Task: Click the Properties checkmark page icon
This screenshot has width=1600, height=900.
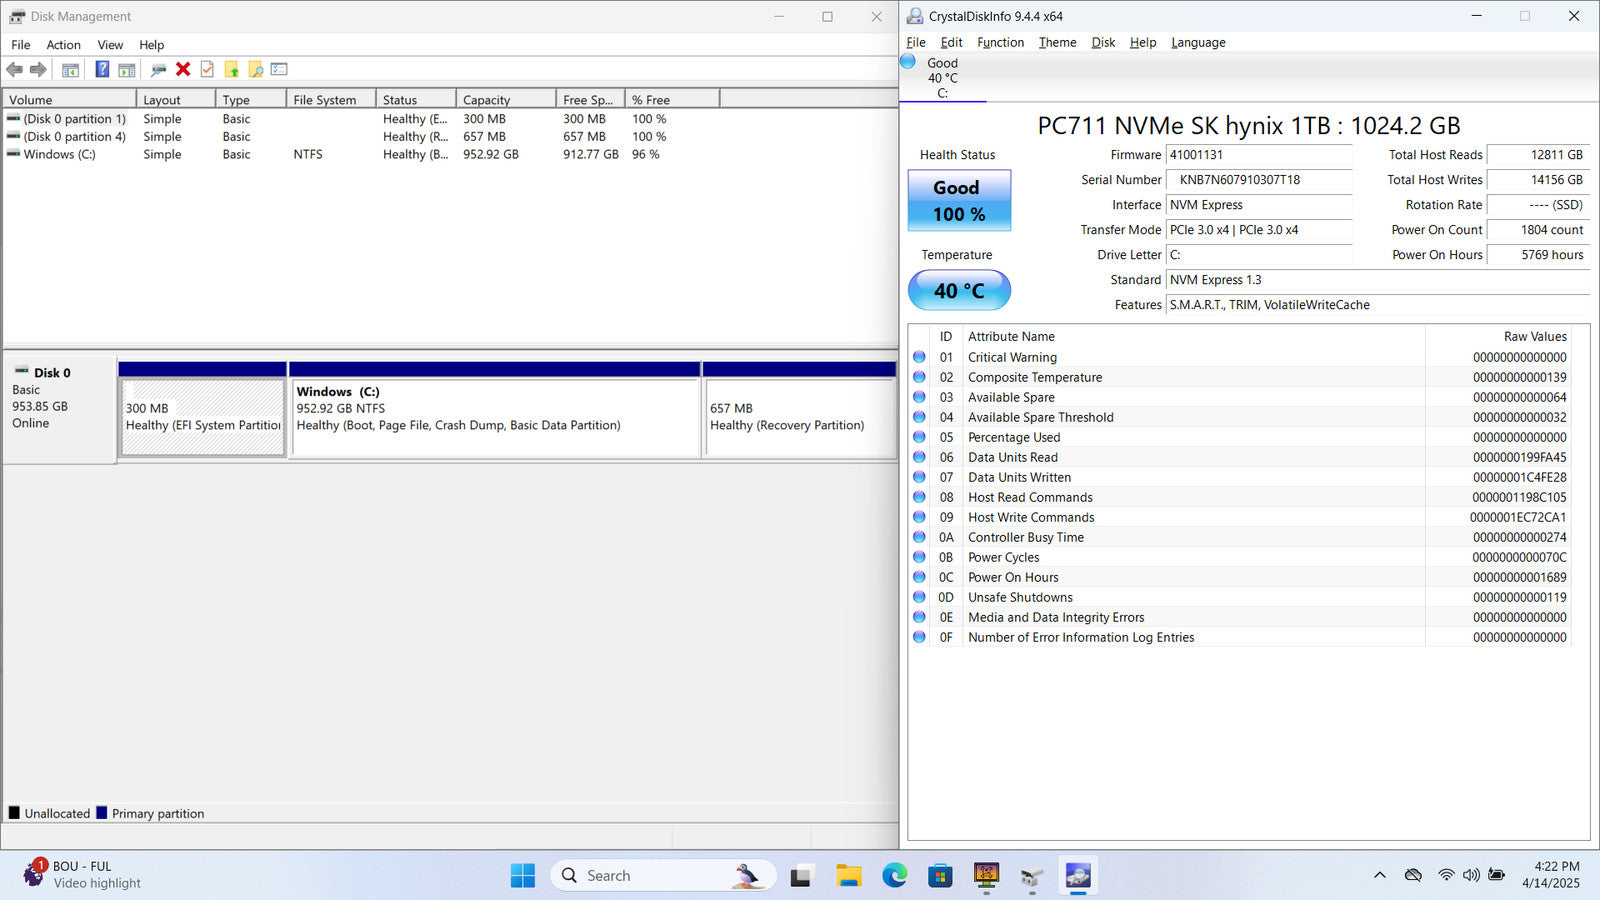Action: click(207, 70)
